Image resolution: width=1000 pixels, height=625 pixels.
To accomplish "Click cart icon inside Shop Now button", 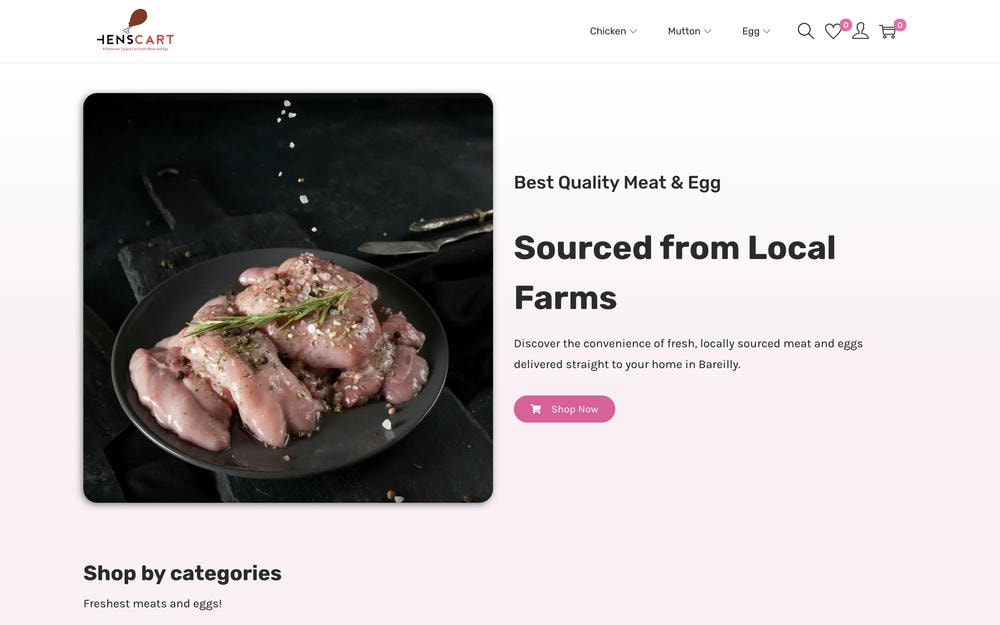I will click(536, 409).
